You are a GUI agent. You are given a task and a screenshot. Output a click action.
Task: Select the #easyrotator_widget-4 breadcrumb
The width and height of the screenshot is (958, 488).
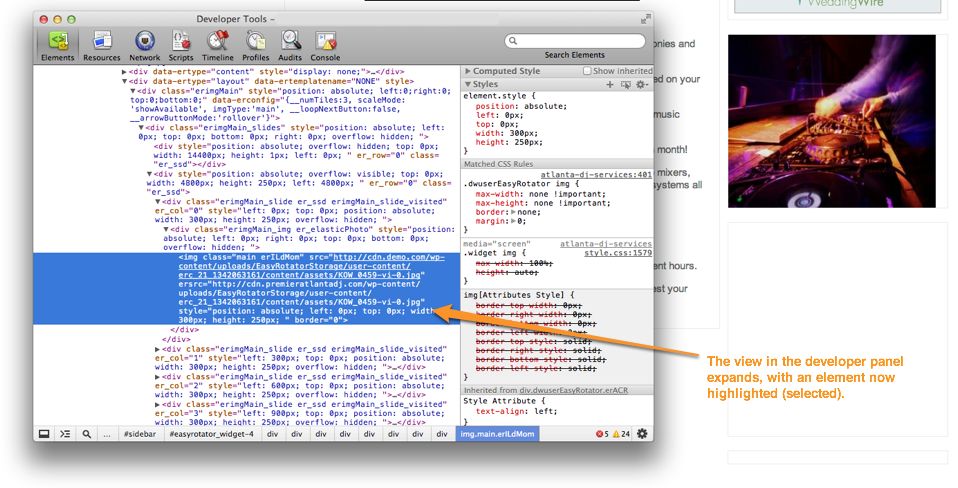[x=211, y=434]
